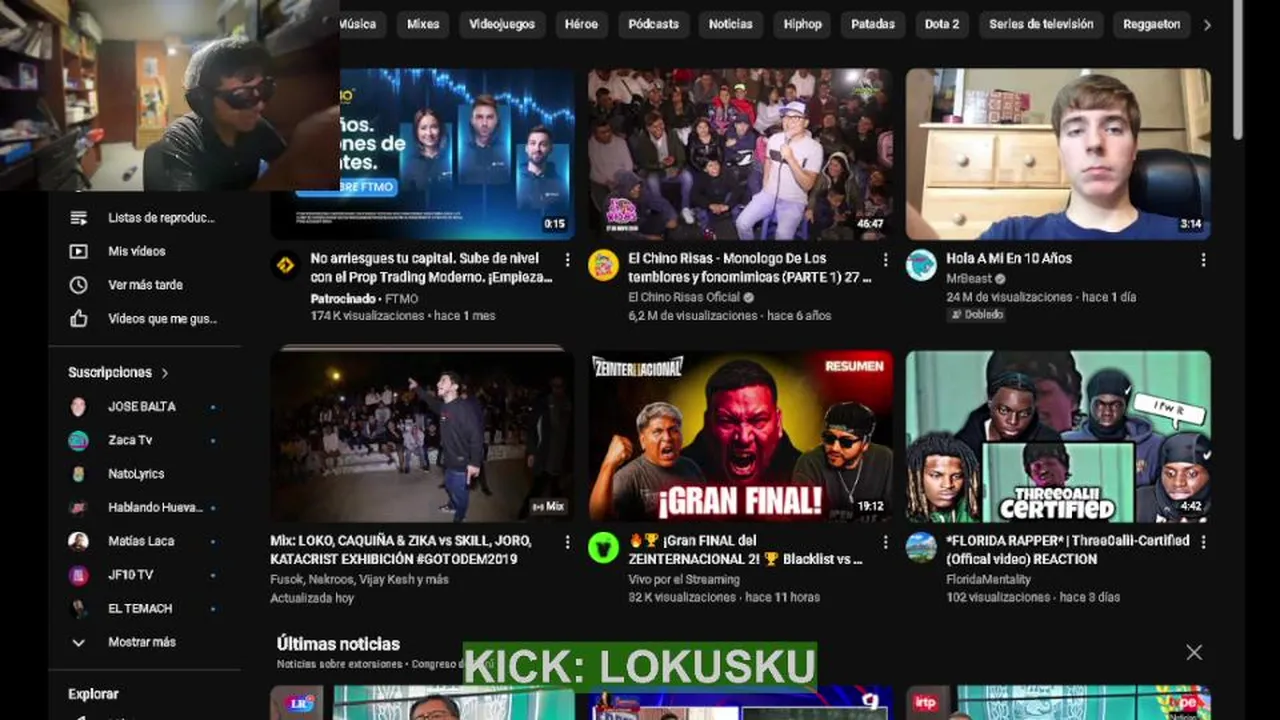The height and width of the screenshot is (720, 1280).
Task: Open options menu for Hola A Mi En 10 Años
Action: (x=1203, y=260)
